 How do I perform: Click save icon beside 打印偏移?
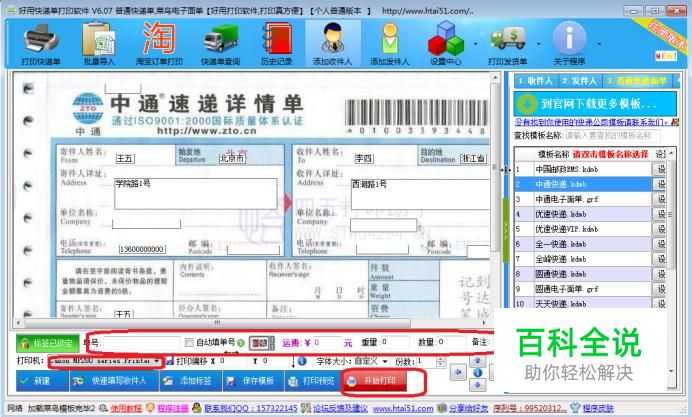[x=170, y=361]
